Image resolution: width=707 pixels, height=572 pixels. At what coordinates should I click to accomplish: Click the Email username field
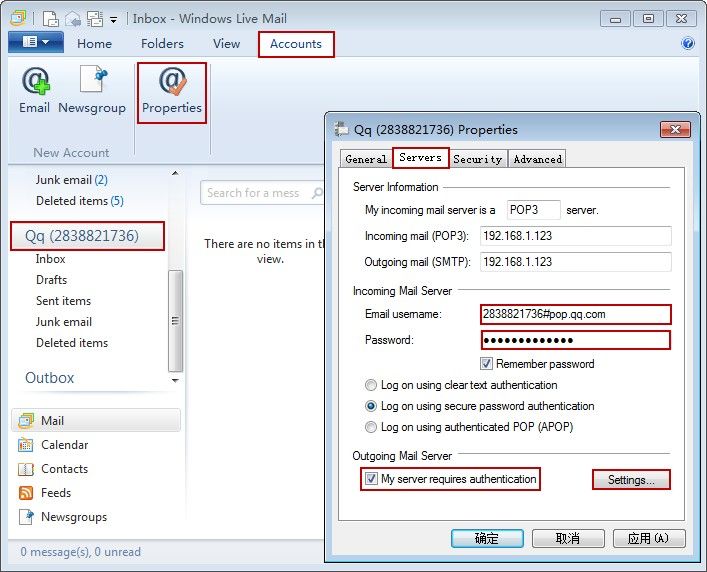[576, 314]
